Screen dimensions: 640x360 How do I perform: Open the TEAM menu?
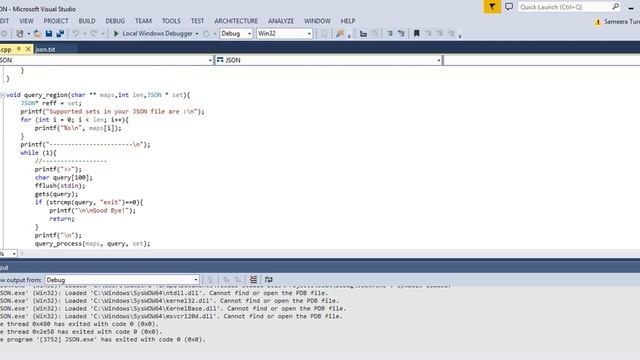coord(143,21)
